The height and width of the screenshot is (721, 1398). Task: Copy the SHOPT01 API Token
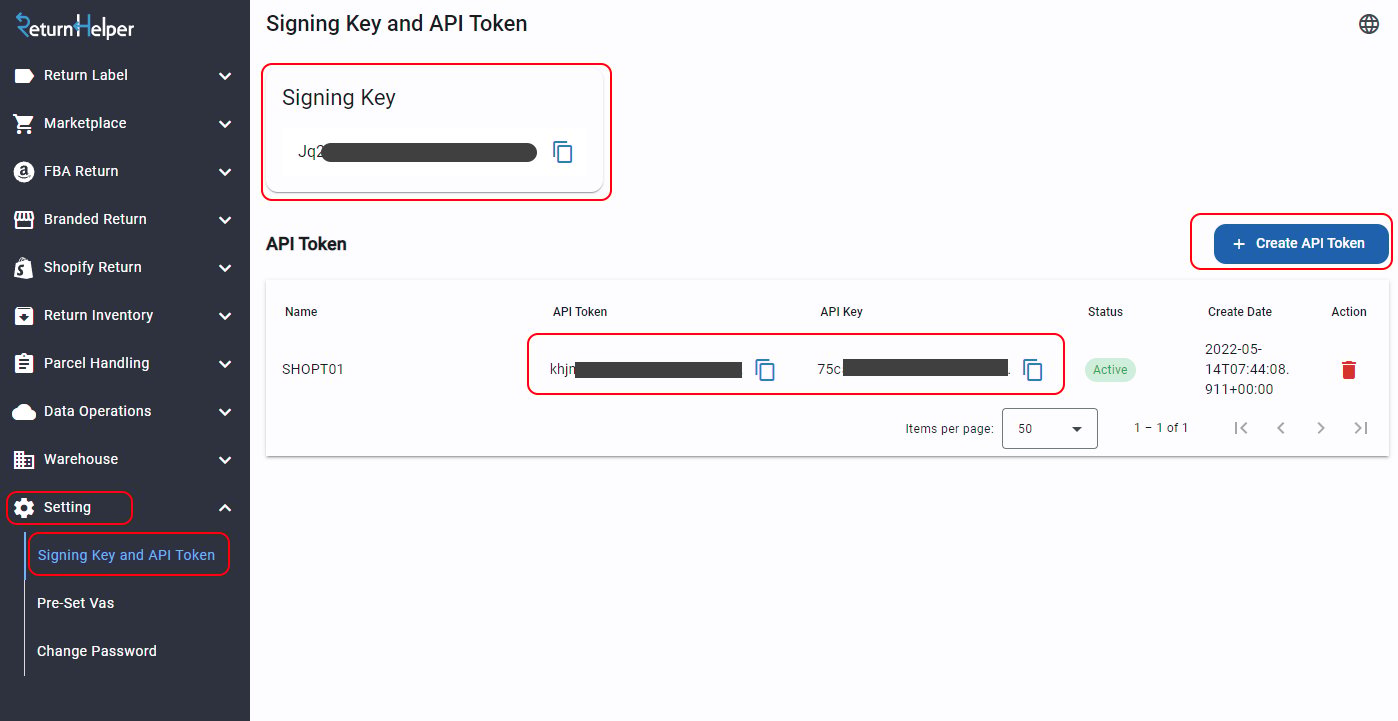tap(765, 370)
